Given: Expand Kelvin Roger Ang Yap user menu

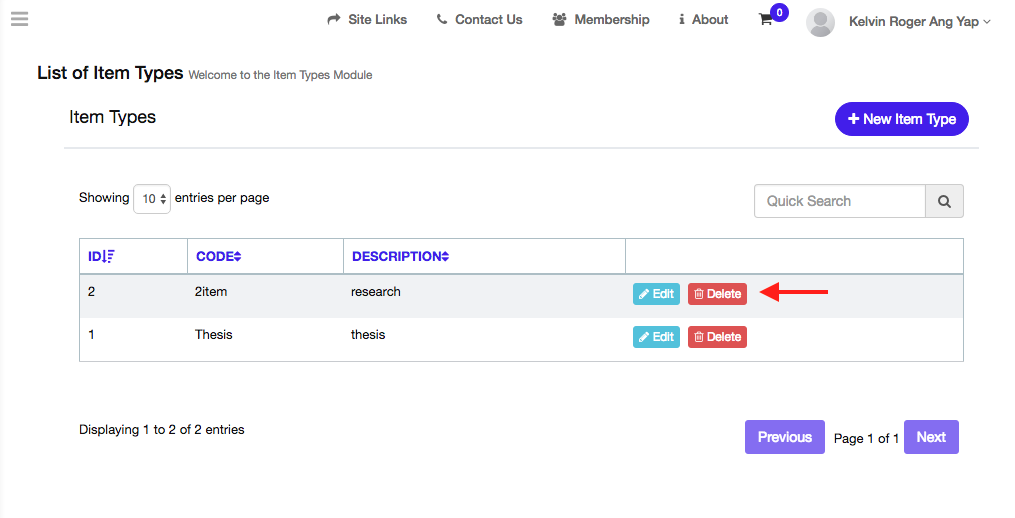Looking at the screenshot, I should pos(919,21).
